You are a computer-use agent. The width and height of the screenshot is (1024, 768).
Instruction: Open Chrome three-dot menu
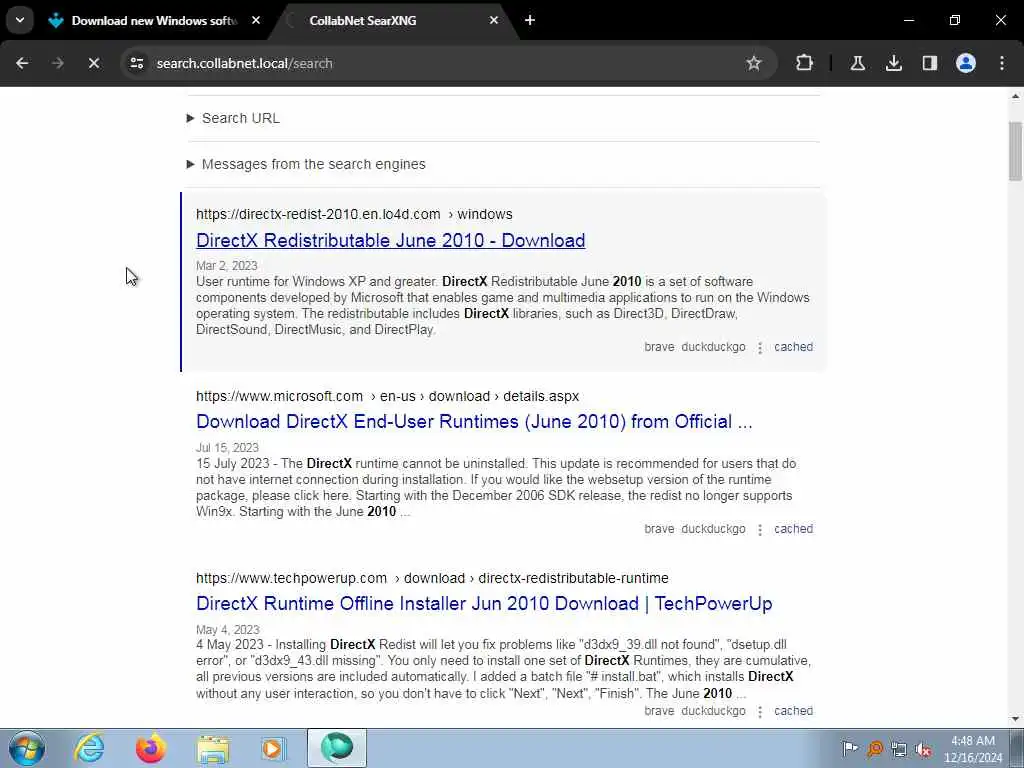(1001, 63)
